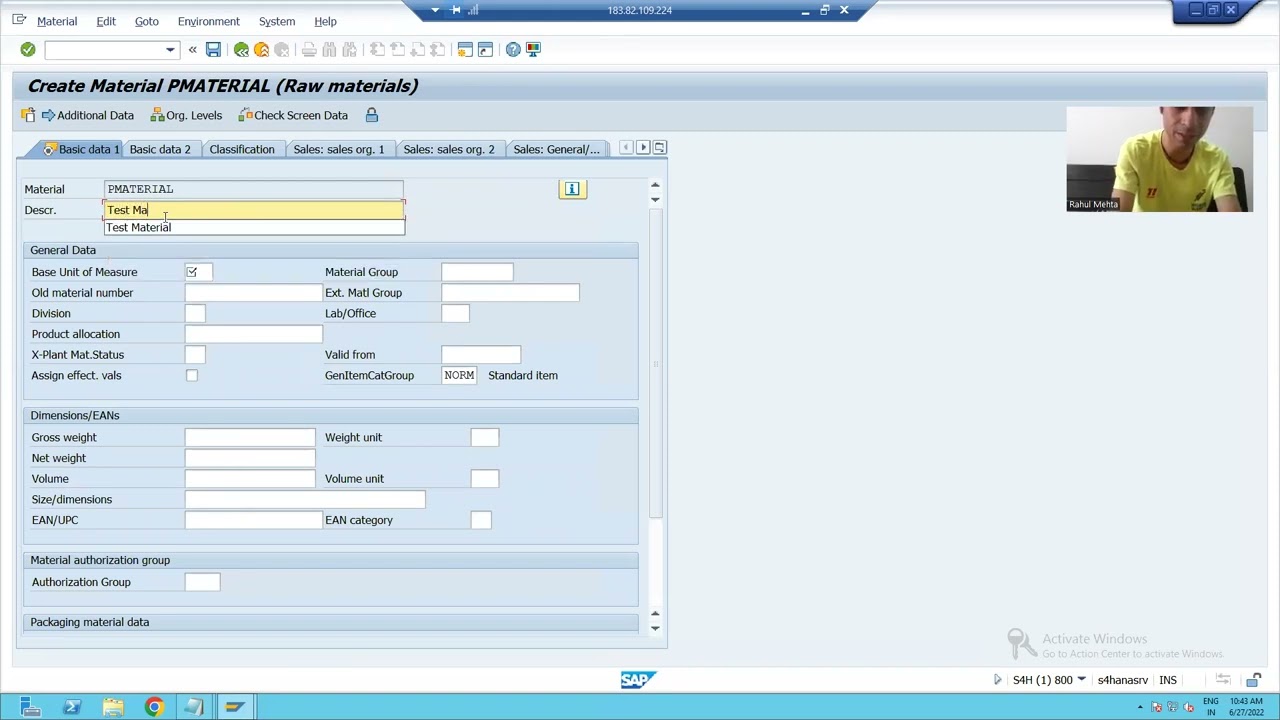Open the command field dropdown arrow
The height and width of the screenshot is (720, 1280).
pyautogui.click(x=170, y=49)
